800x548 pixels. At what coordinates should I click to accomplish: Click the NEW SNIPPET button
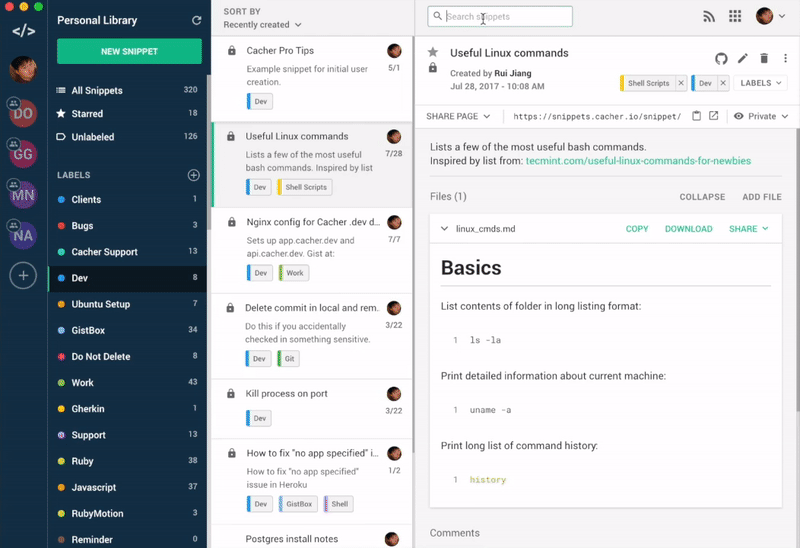[x=129, y=52]
